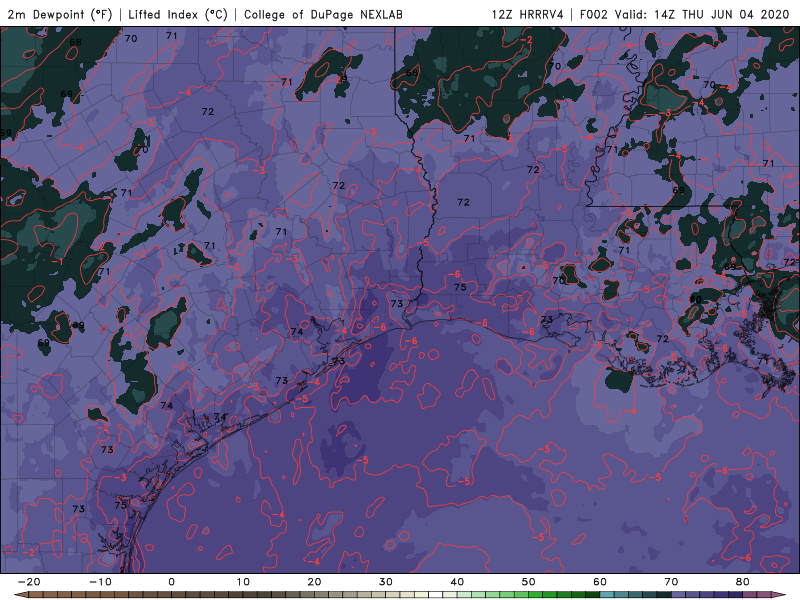The image size is (800, 600).
Task: Click the "20" color scale label
Action: pyautogui.click(x=314, y=582)
